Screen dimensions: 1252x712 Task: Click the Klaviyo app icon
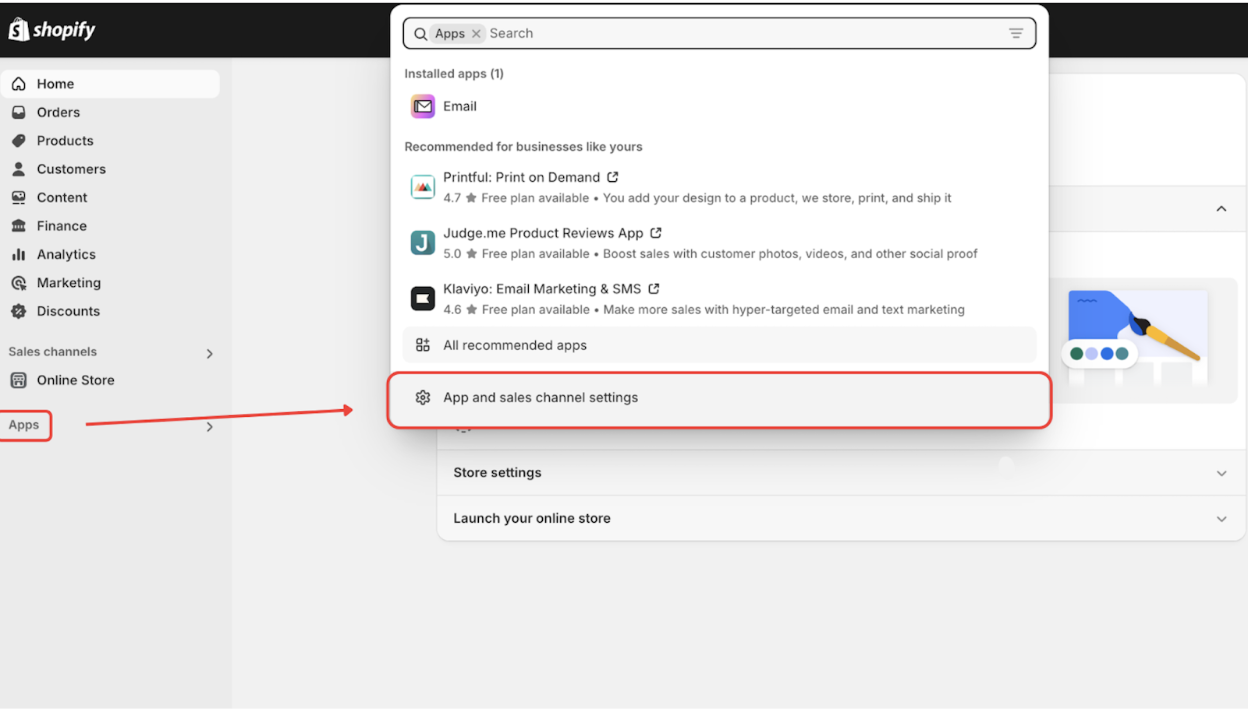(423, 298)
